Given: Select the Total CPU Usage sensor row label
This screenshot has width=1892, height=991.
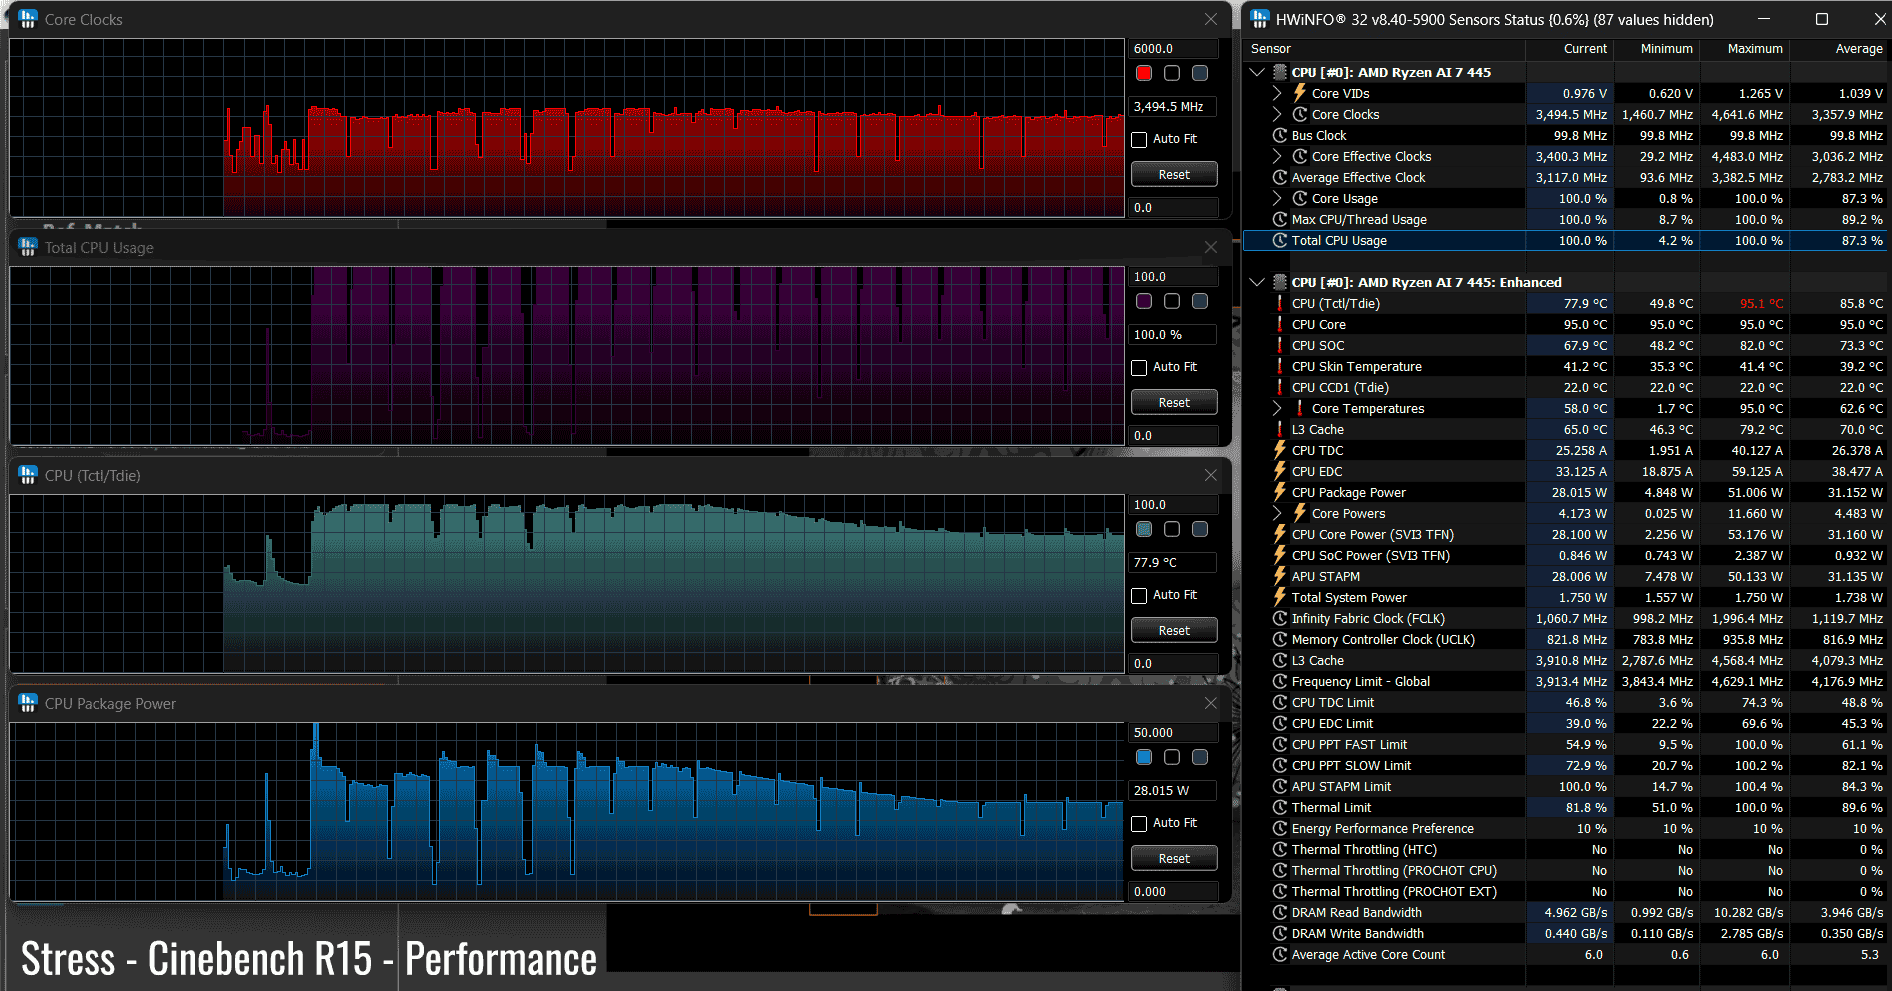Looking at the screenshot, I should pos(1339,240).
